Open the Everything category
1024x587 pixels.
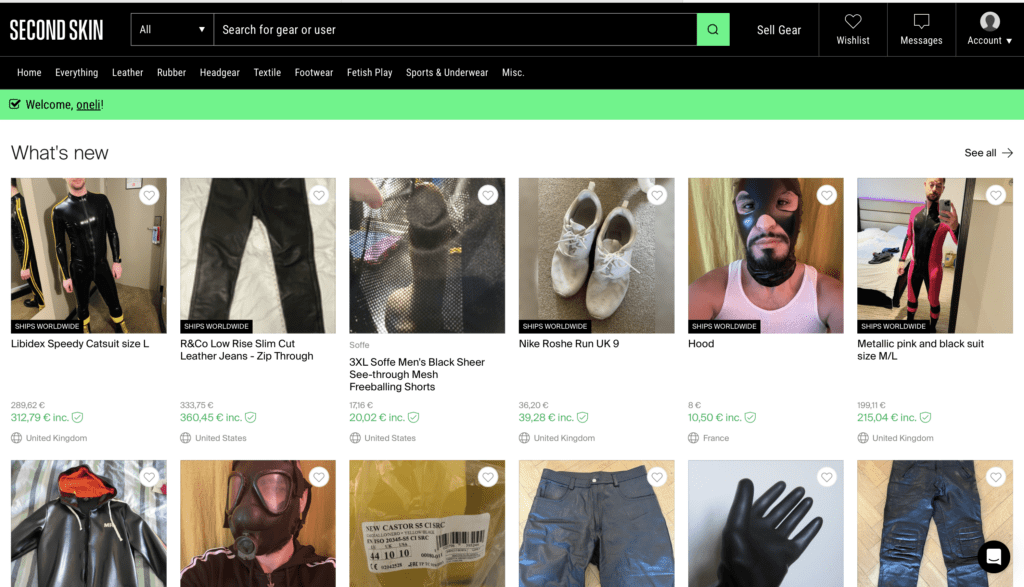(x=76, y=72)
